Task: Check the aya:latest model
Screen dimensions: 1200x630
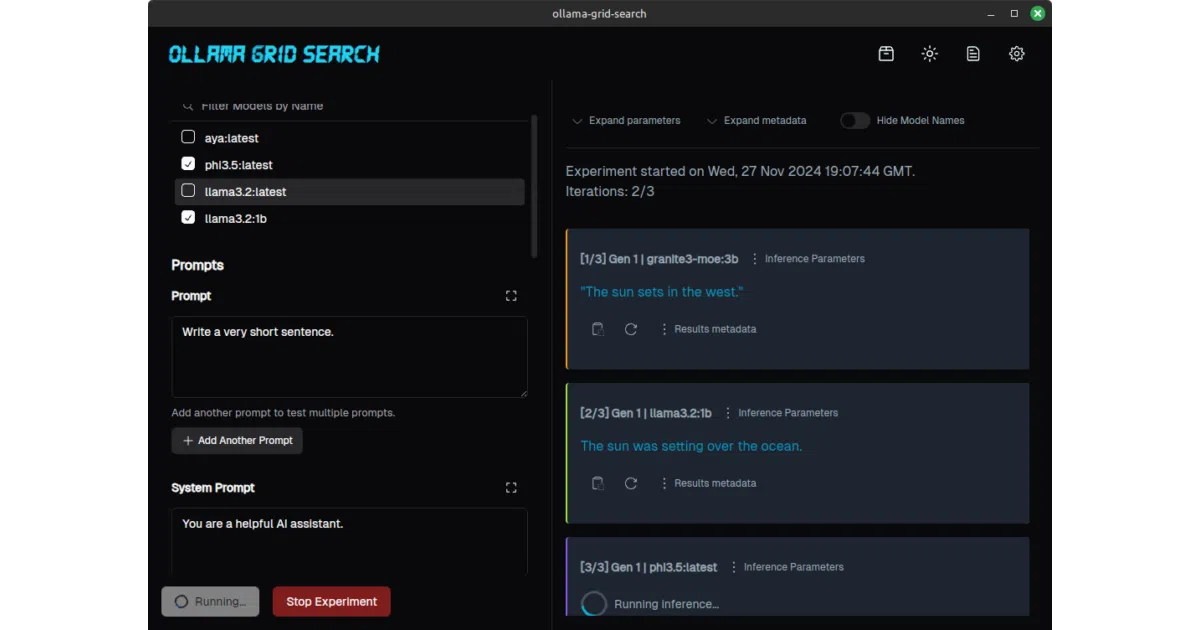Action: [x=188, y=138]
